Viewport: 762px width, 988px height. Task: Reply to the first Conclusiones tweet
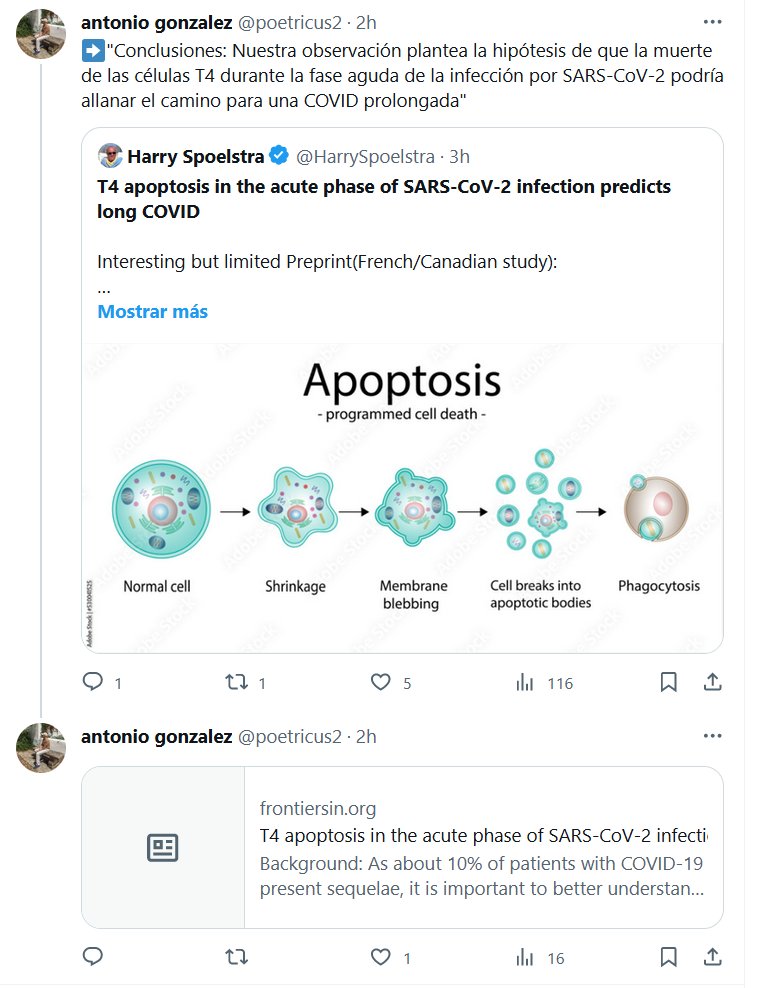93,682
